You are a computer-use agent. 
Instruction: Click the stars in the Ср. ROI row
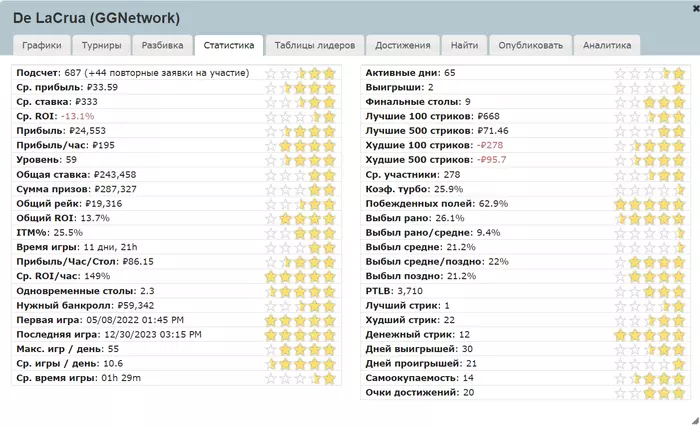tap(300, 117)
